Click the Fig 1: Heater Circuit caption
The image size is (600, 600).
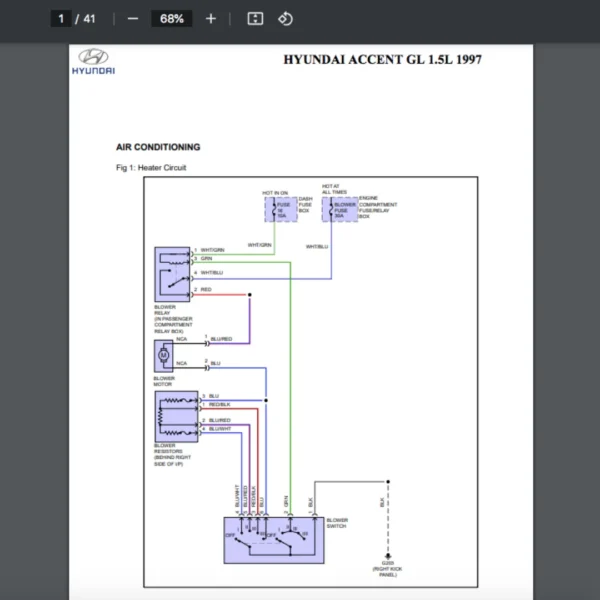(x=151, y=168)
